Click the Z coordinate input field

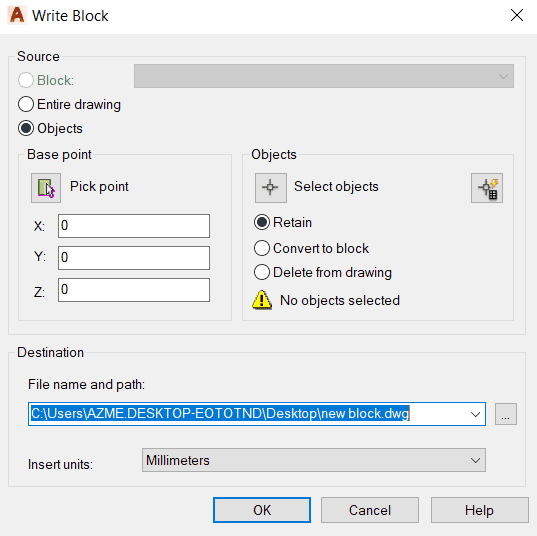[x=134, y=290]
